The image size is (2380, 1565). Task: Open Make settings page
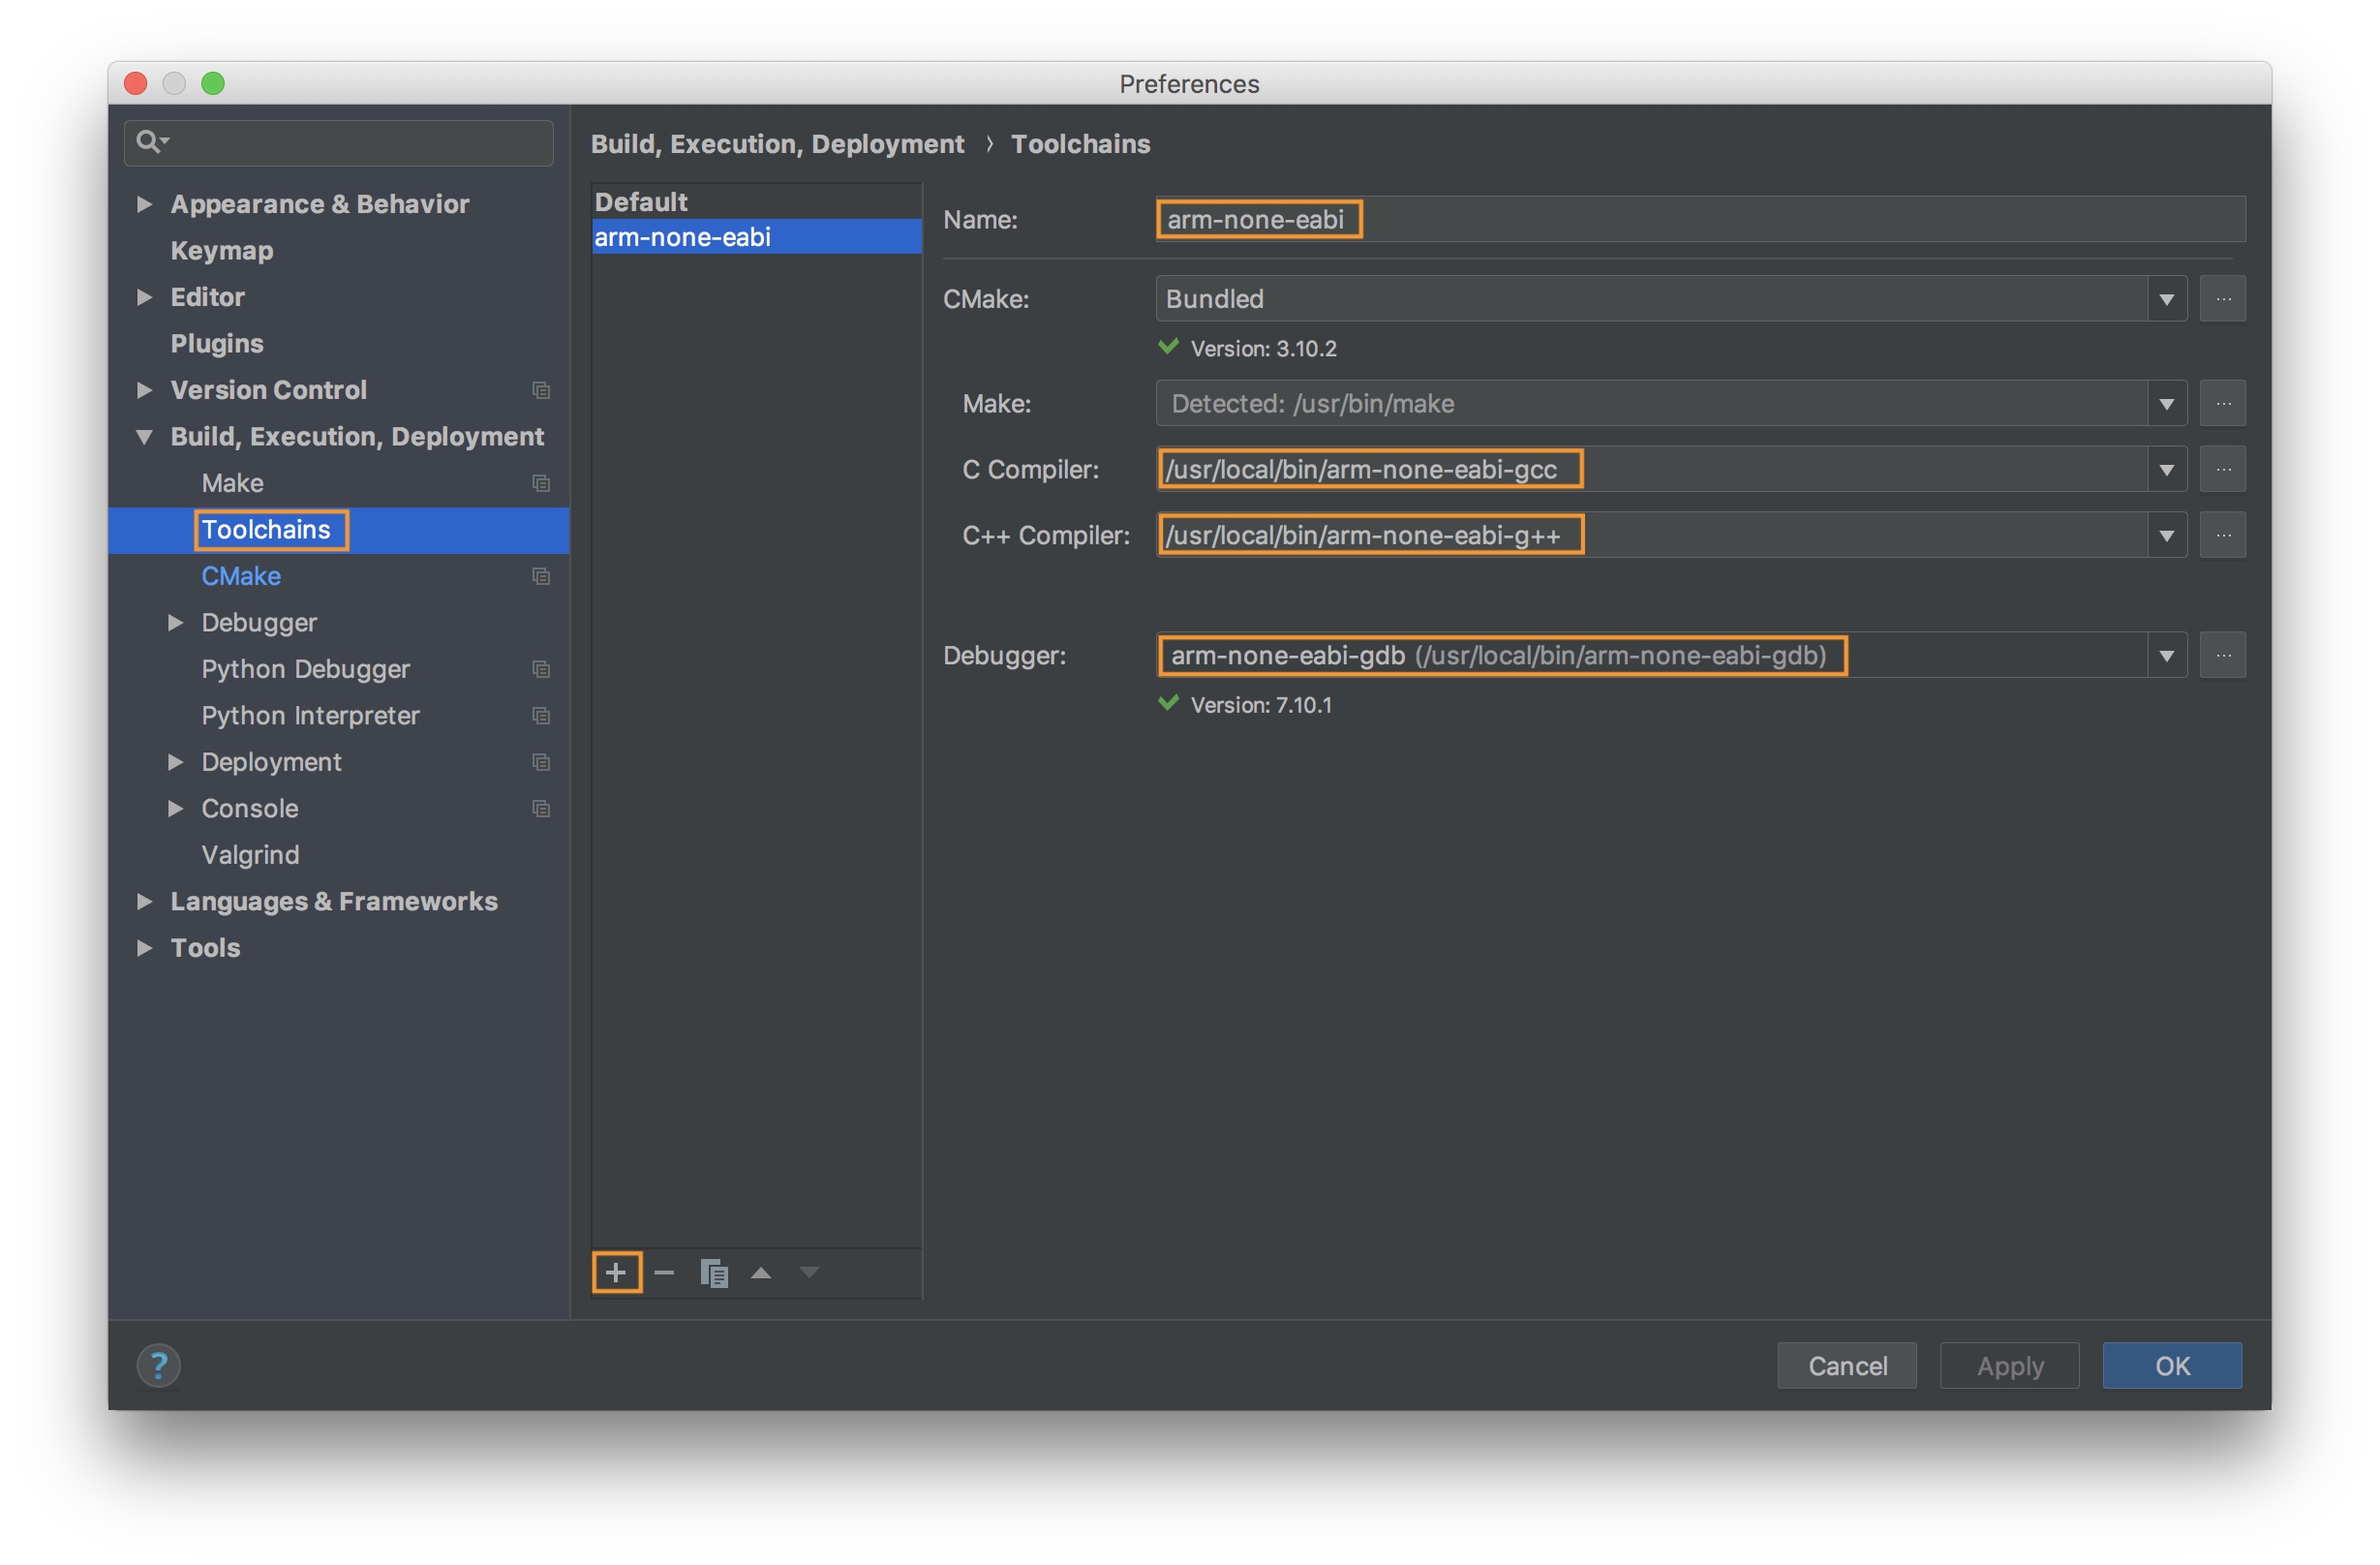(233, 483)
